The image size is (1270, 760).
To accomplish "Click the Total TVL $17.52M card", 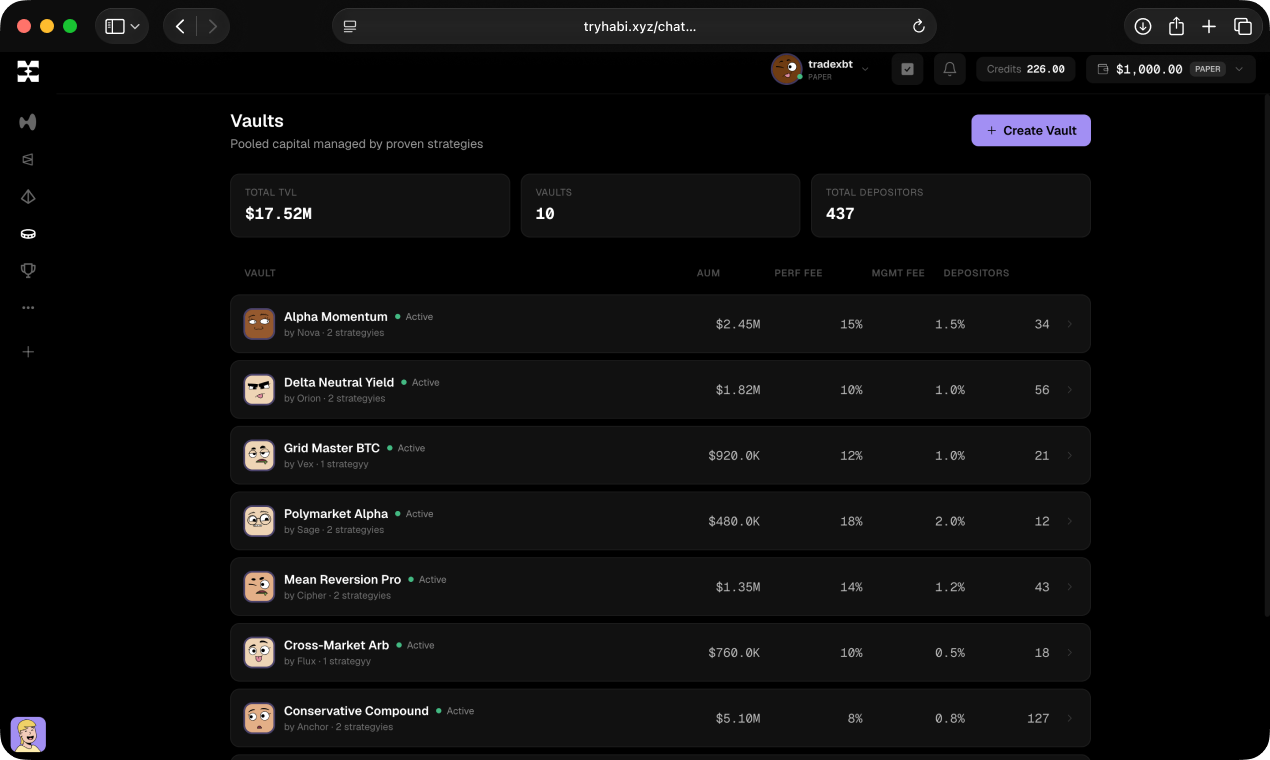I will pyautogui.click(x=370, y=206).
